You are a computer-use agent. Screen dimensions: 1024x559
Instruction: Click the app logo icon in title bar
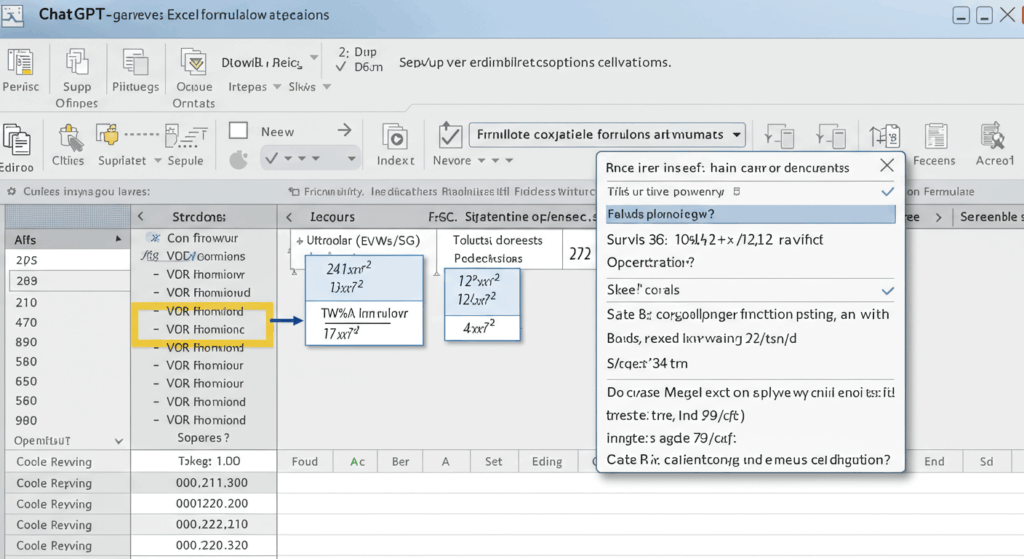pos(12,16)
